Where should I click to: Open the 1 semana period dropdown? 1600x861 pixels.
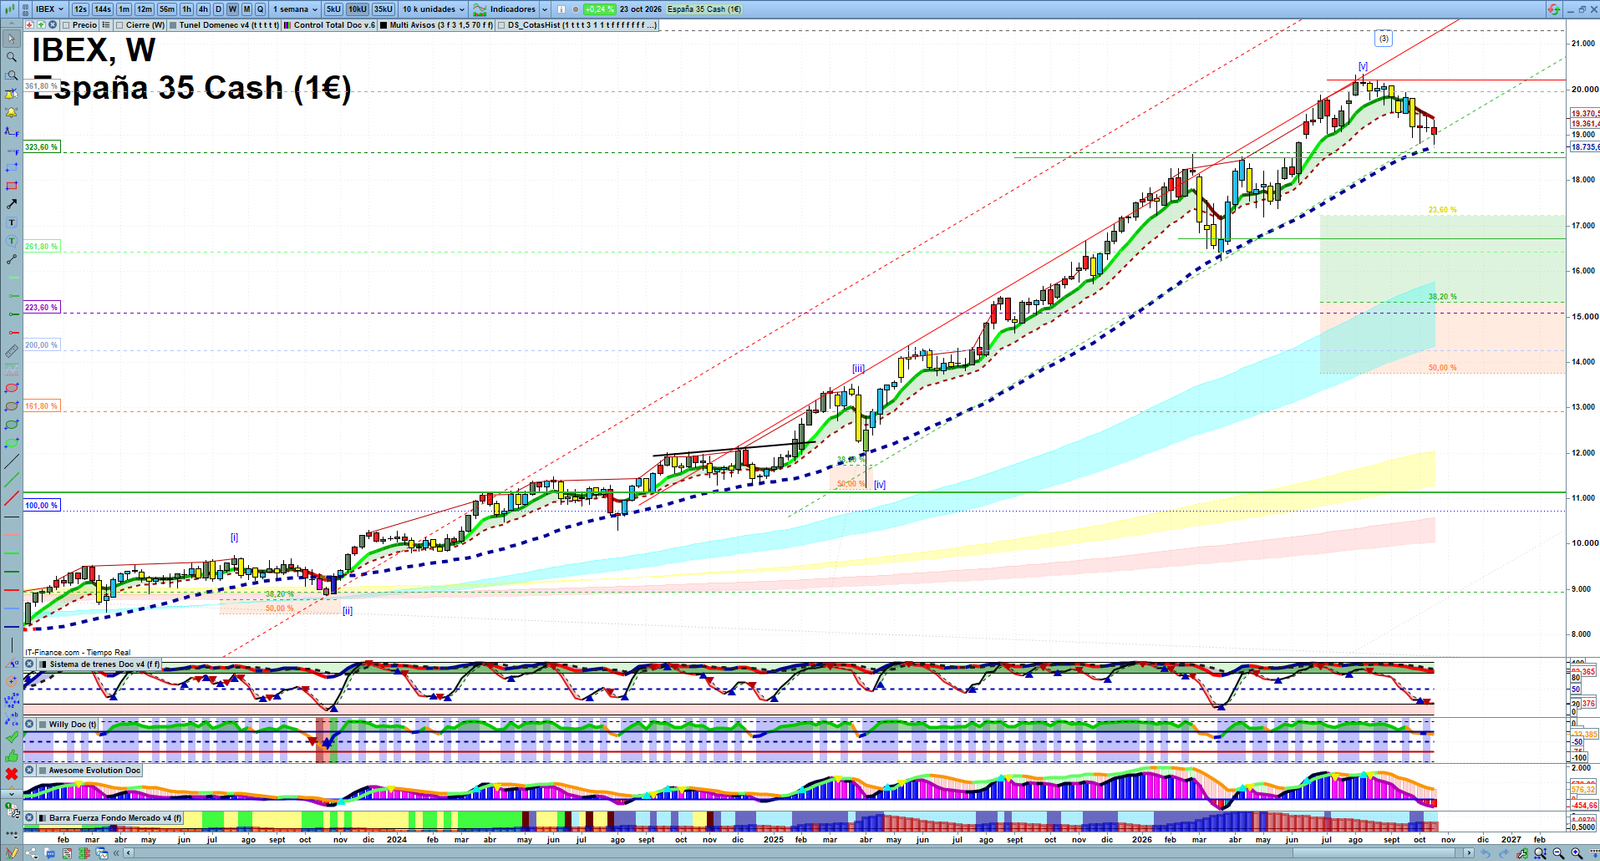coord(295,9)
